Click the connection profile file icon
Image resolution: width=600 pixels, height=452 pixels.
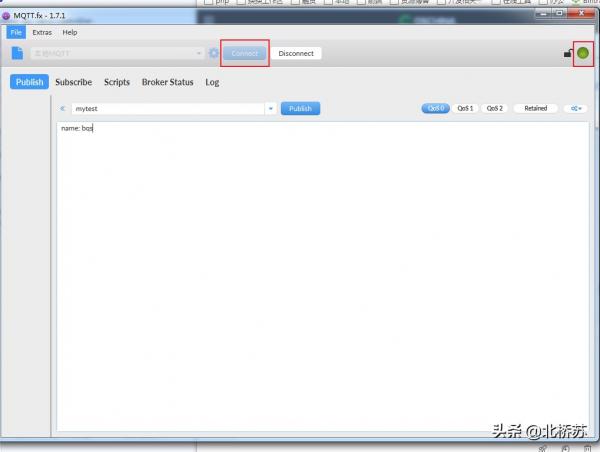click(x=17, y=53)
